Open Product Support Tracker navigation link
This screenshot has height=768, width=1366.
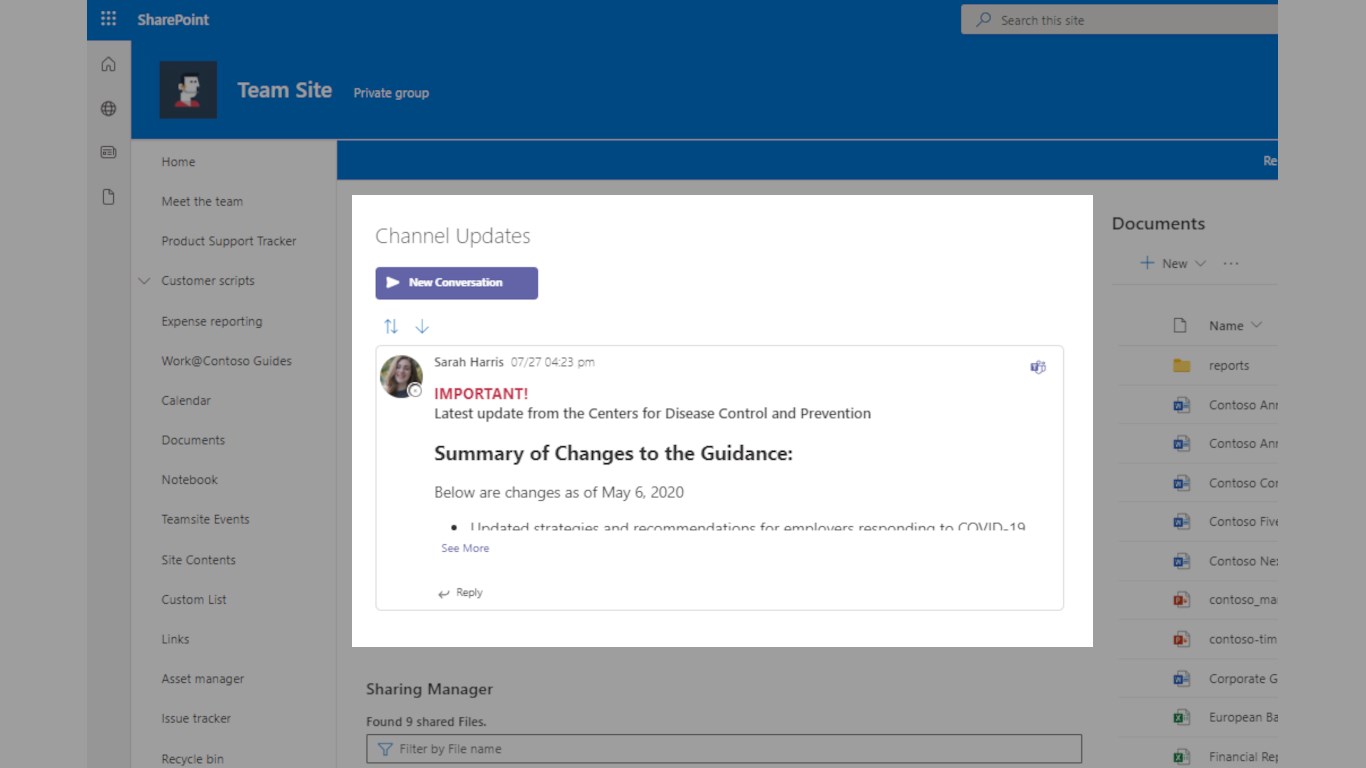pyautogui.click(x=229, y=241)
